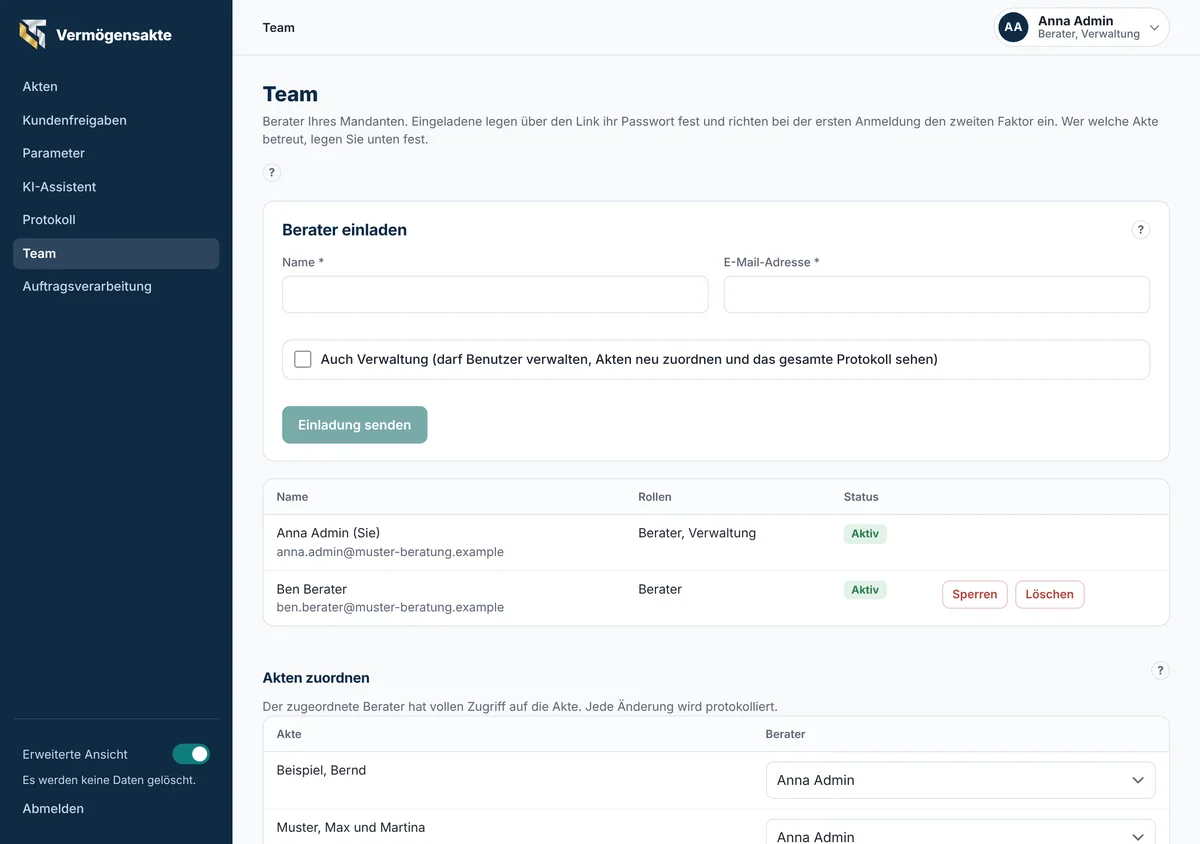Select Team in the sidebar
The width and height of the screenshot is (1200, 844).
(116, 253)
